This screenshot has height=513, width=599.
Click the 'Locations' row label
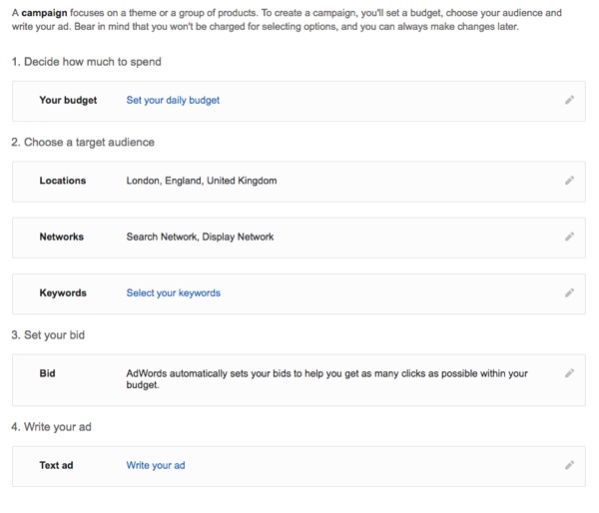pos(63,180)
